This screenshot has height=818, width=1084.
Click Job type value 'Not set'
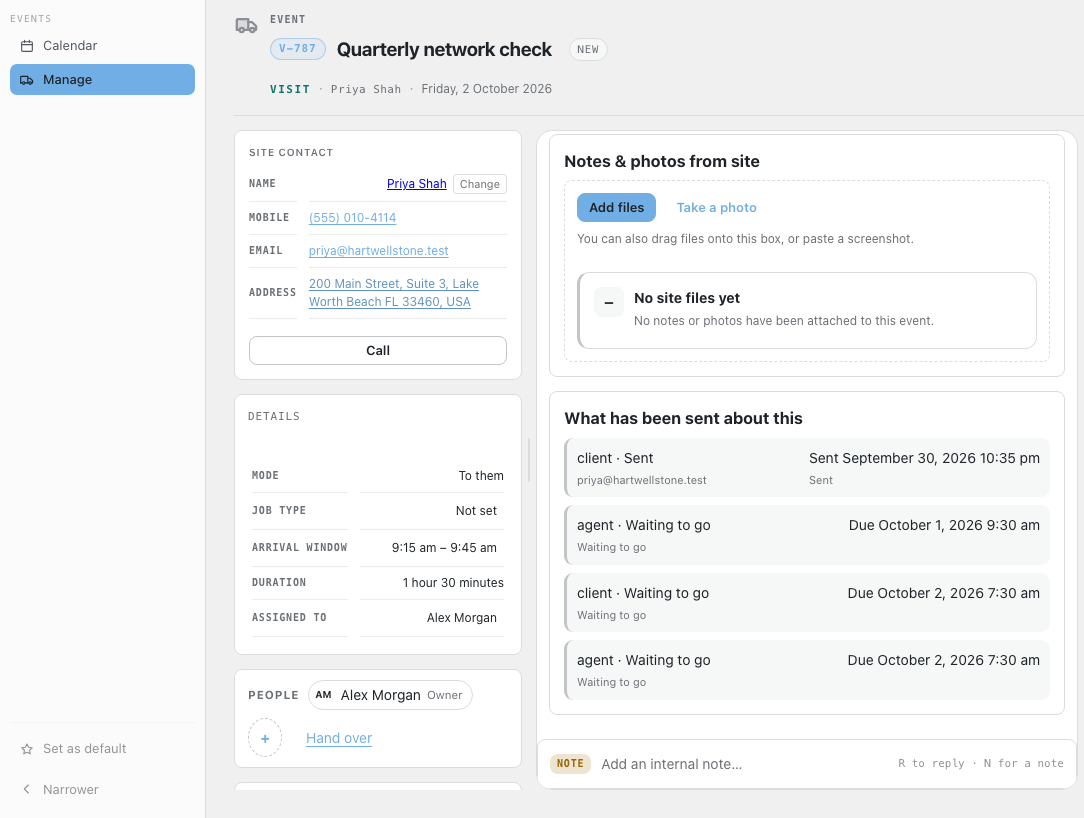point(476,511)
